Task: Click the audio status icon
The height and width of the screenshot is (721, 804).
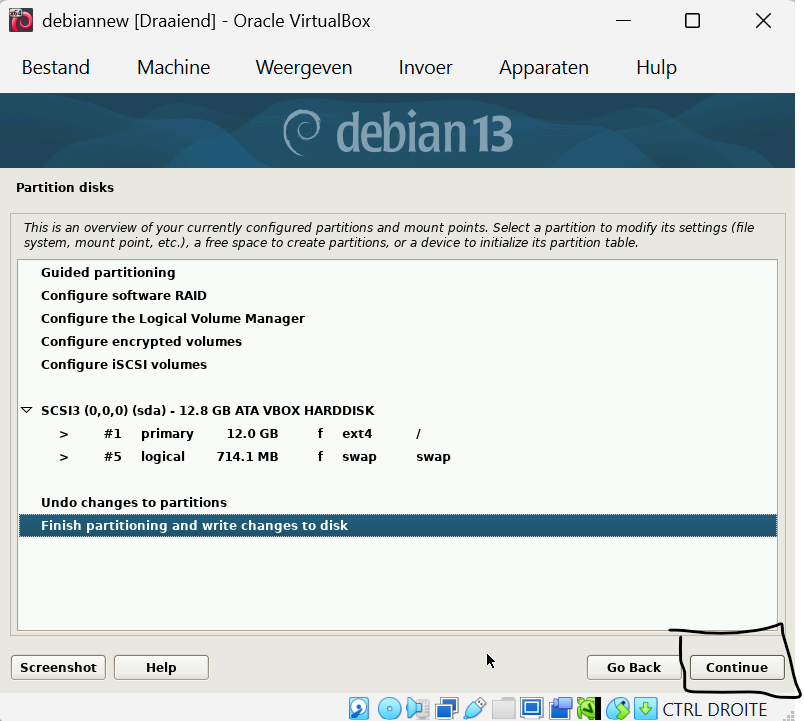Action: [418, 709]
